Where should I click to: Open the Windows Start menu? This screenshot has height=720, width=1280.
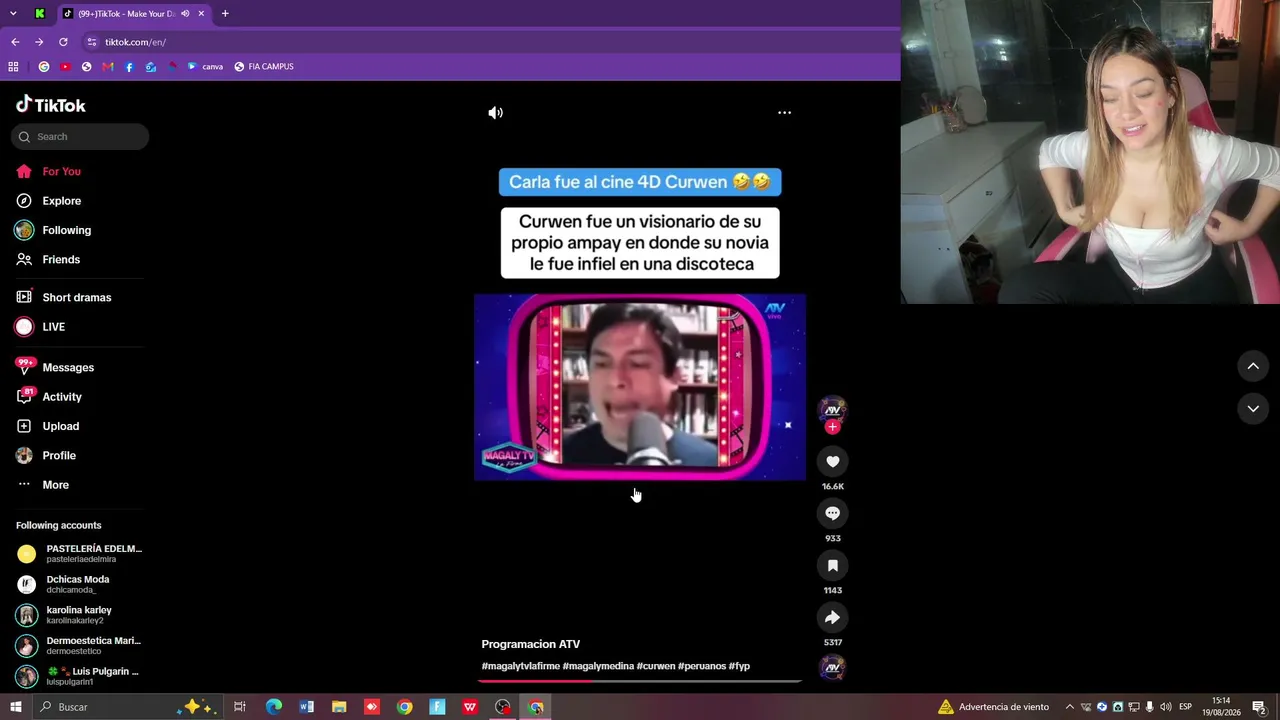(15, 707)
